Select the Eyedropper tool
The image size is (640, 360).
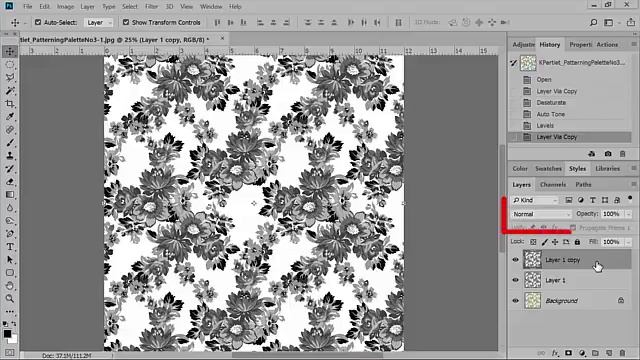[10, 117]
